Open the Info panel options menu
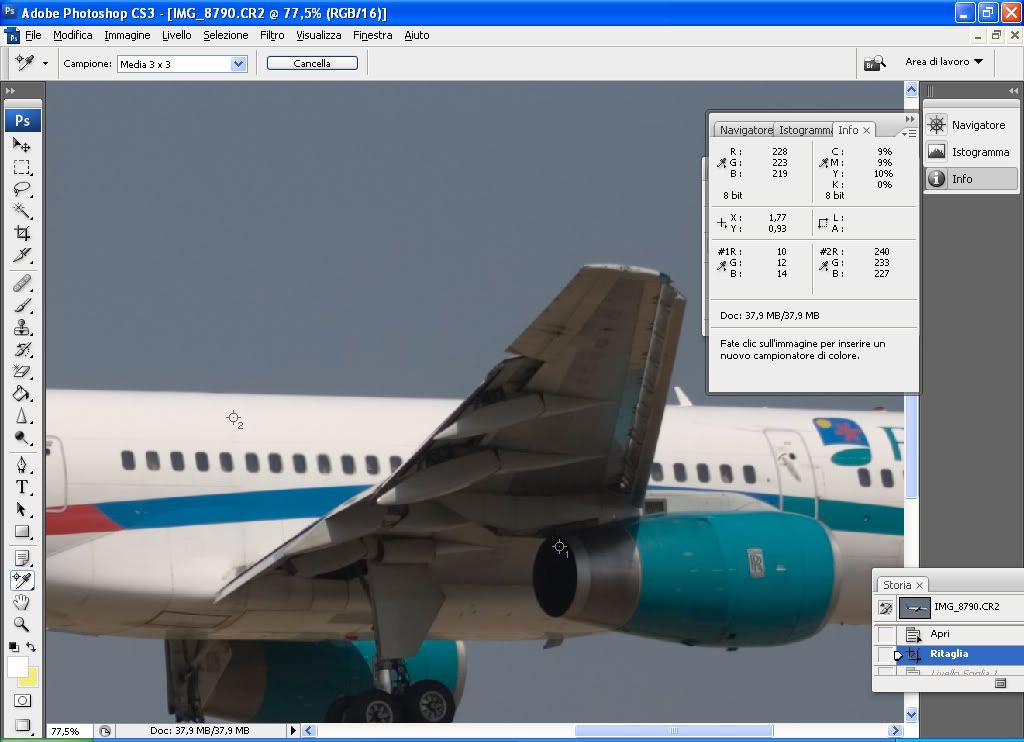 pyautogui.click(x=908, y=131)
